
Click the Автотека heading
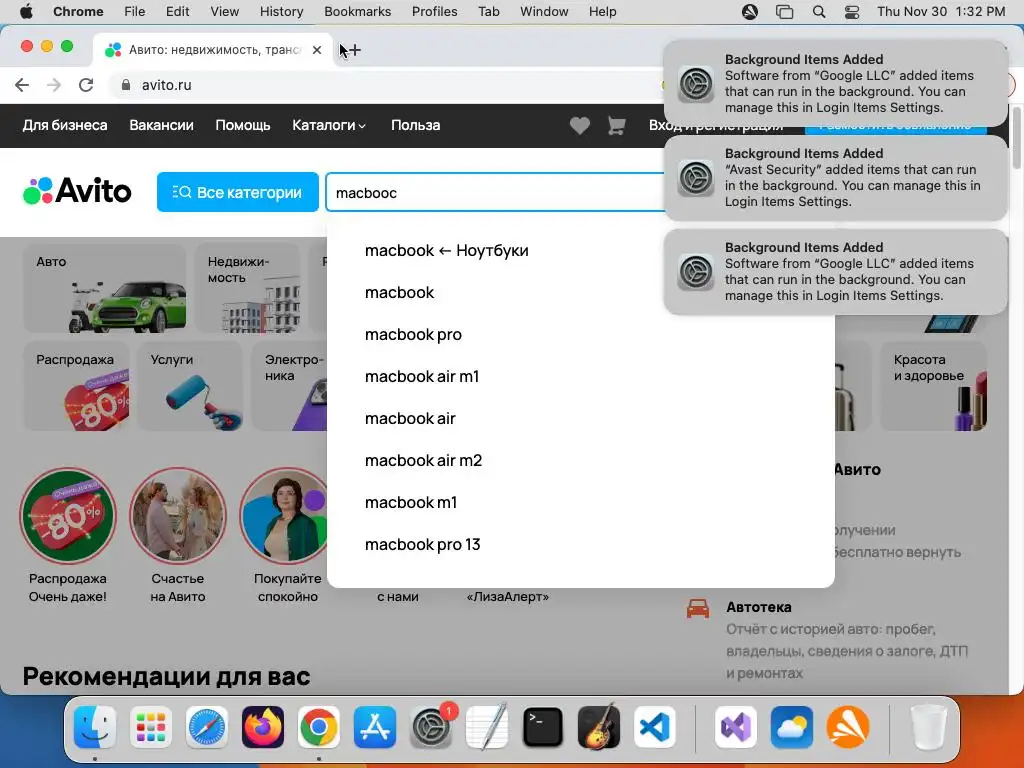[759, 607]
